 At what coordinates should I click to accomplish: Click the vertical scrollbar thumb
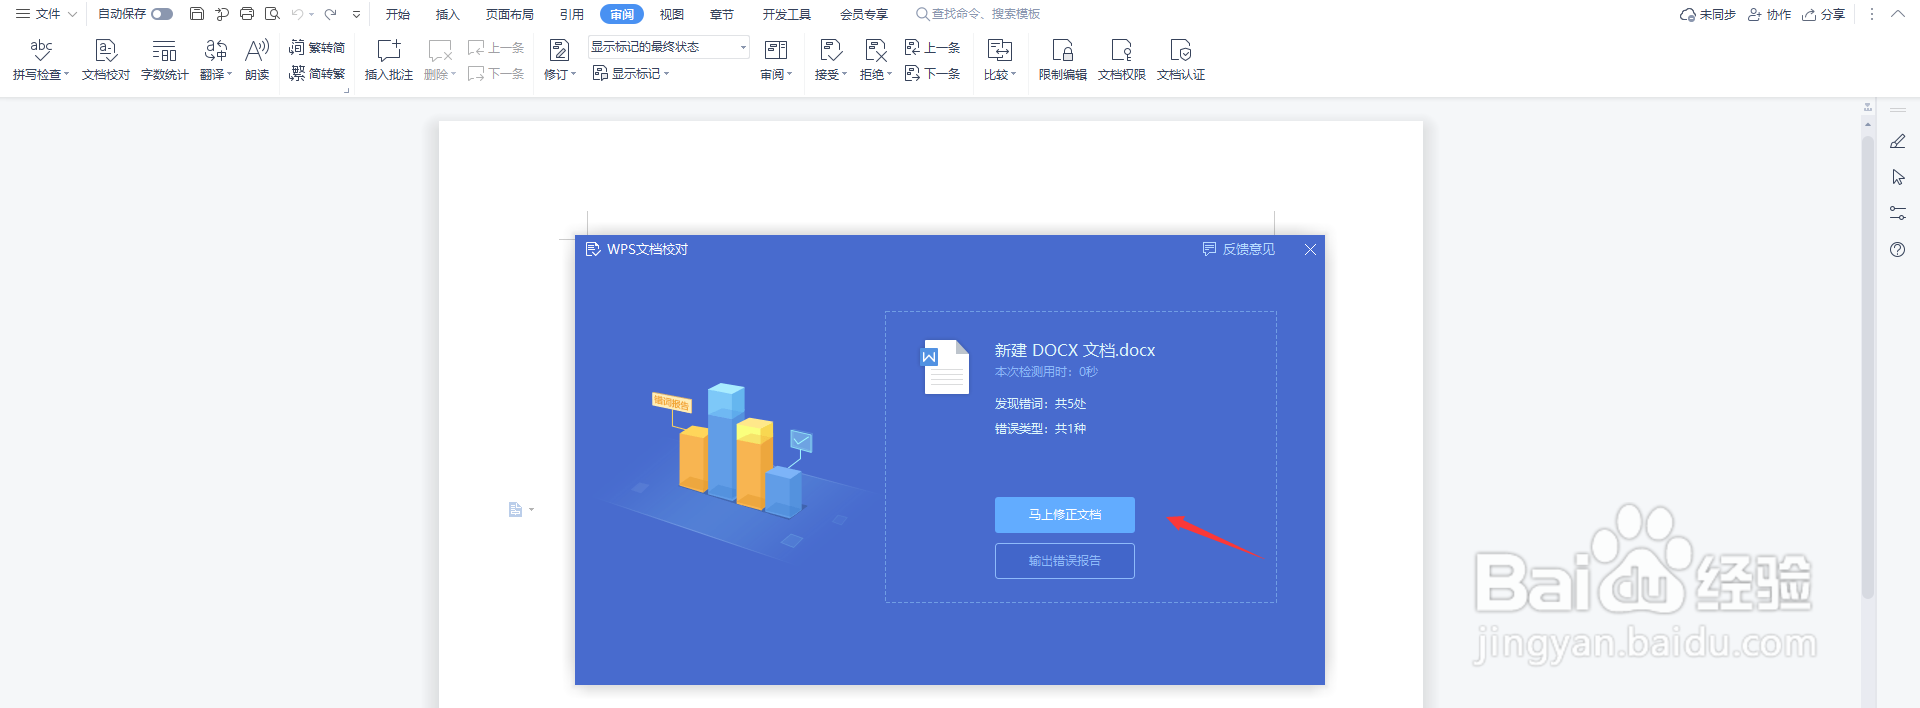(1867, 366)
